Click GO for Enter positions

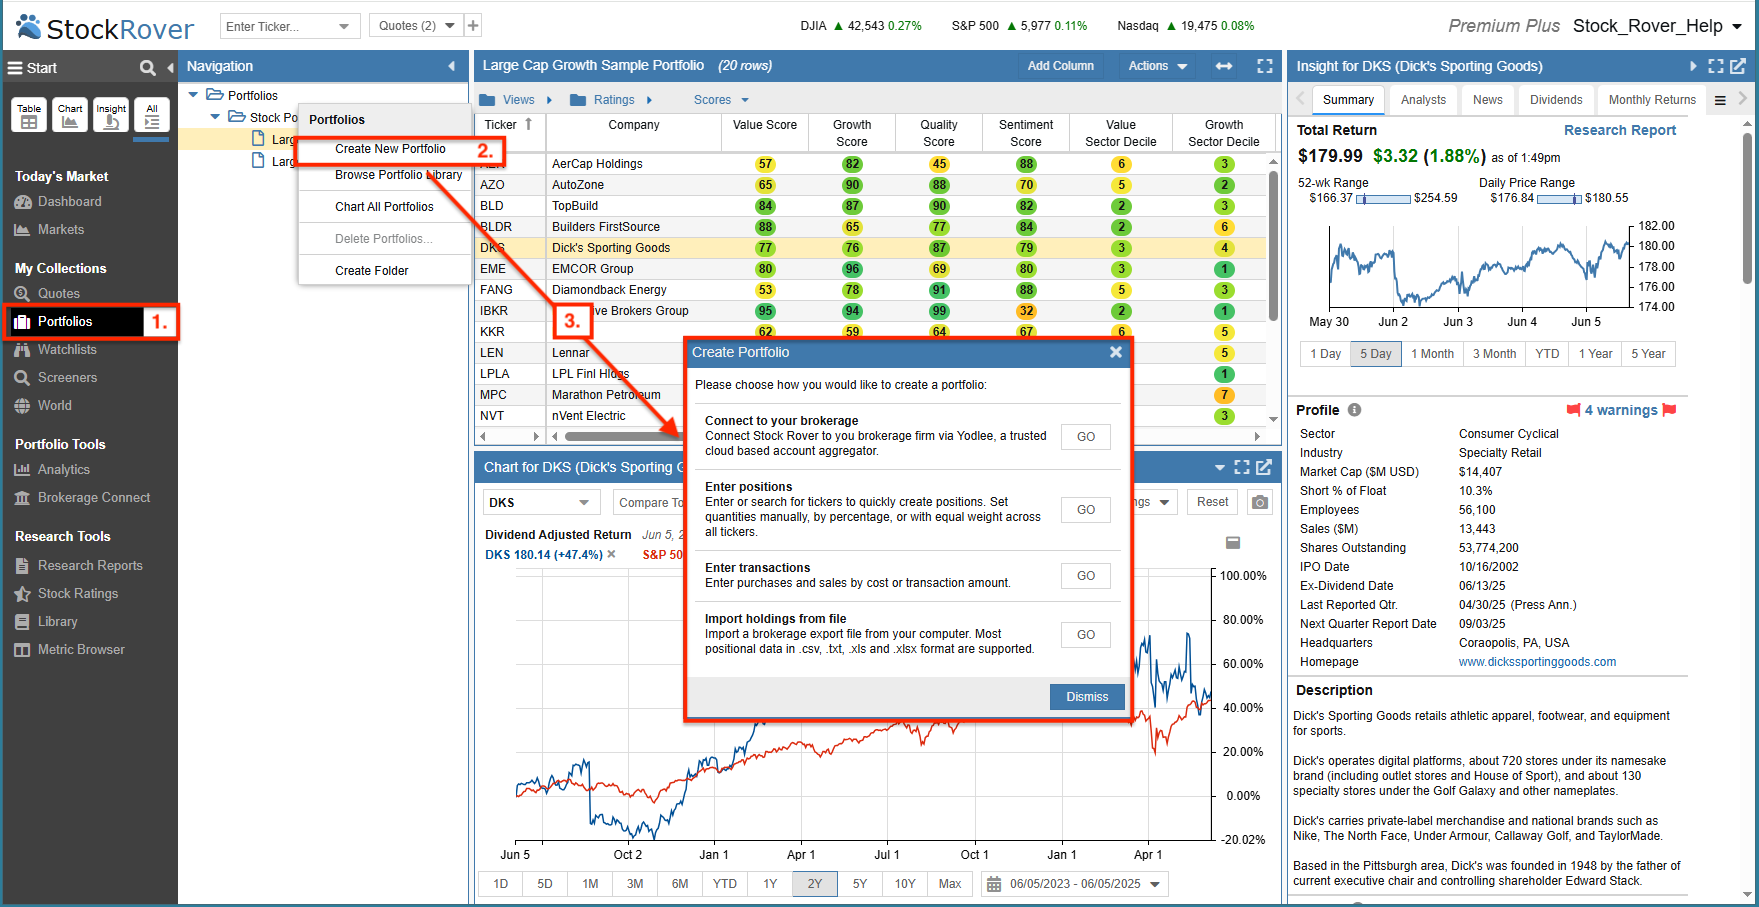click(x=1086, y=510)
